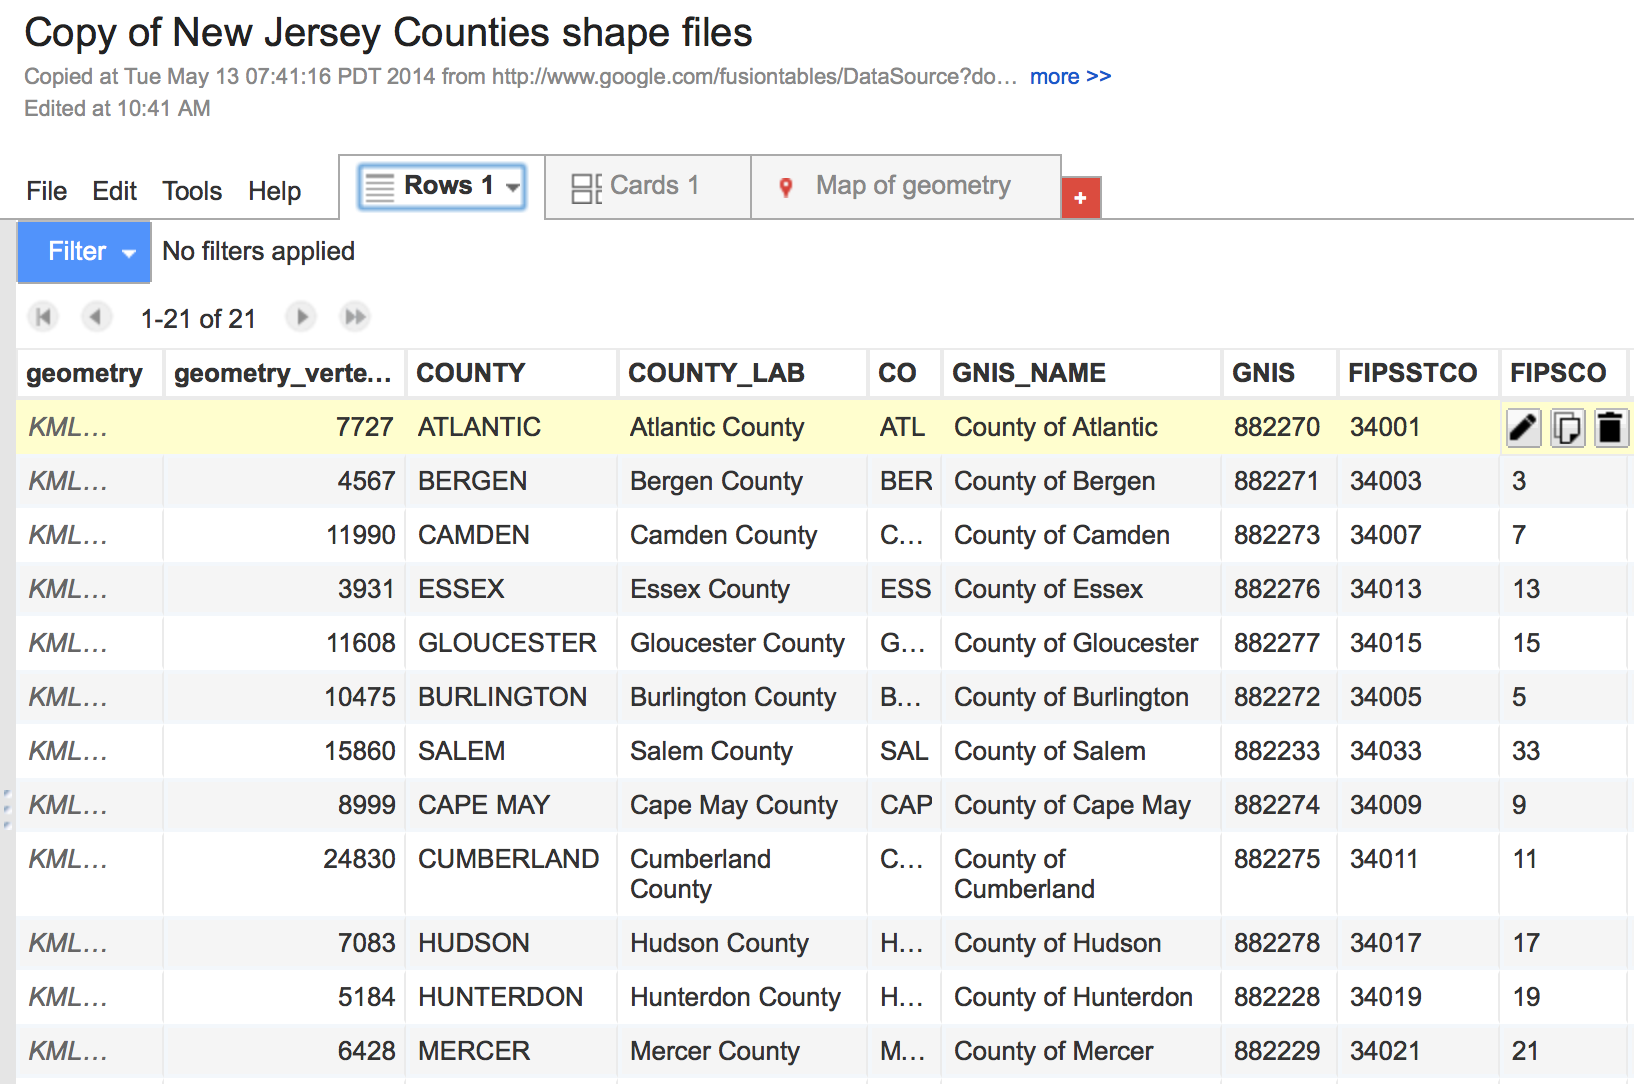Screen dimensions: 1634x1084
Task: Add a new tab with red plus button
Action: 1080,198
